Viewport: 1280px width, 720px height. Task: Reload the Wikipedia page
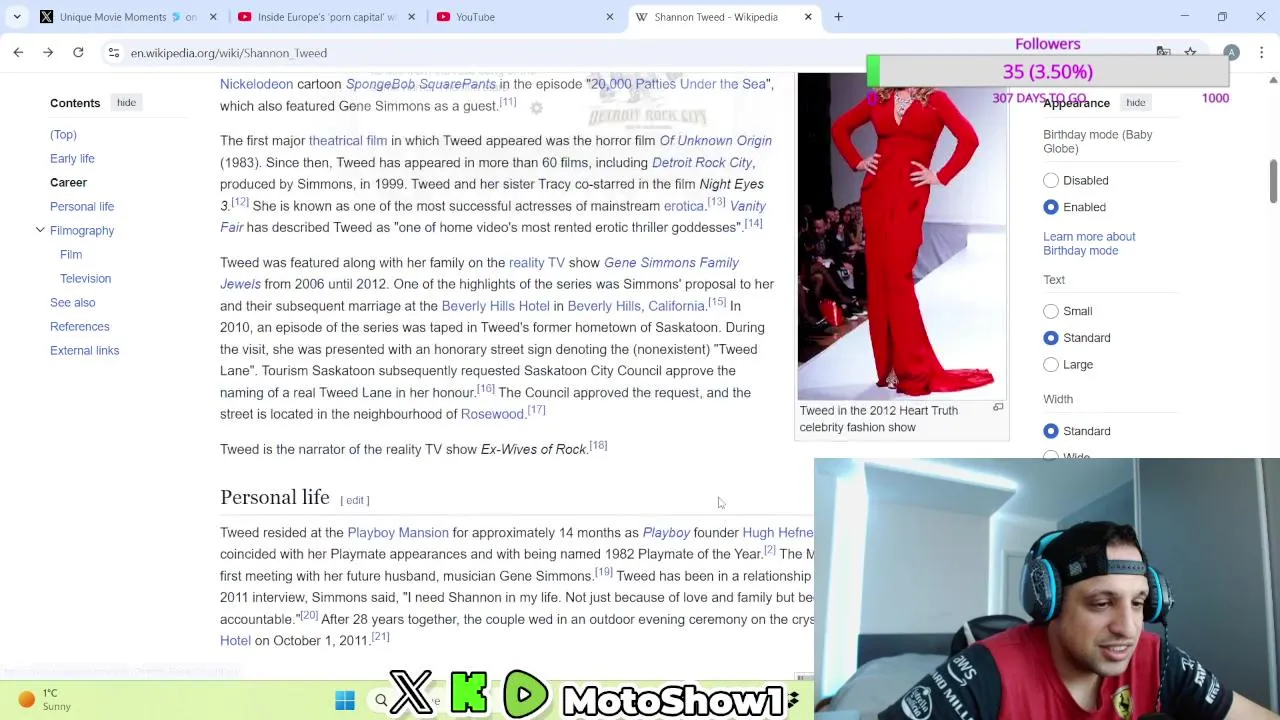[78, 52]
